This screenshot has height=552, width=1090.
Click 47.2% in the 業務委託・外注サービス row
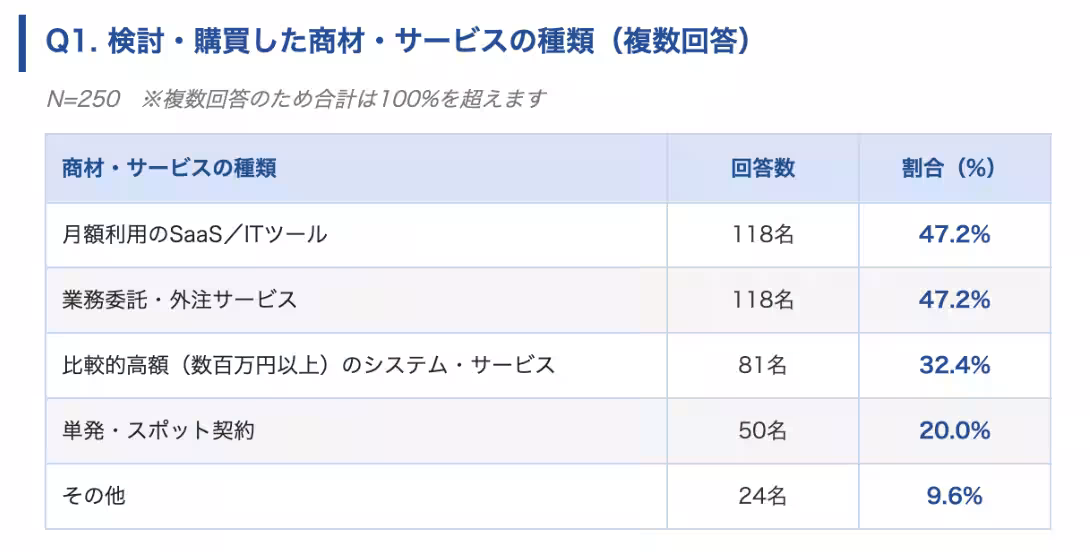pyautogui.click(x=954, y=300)
